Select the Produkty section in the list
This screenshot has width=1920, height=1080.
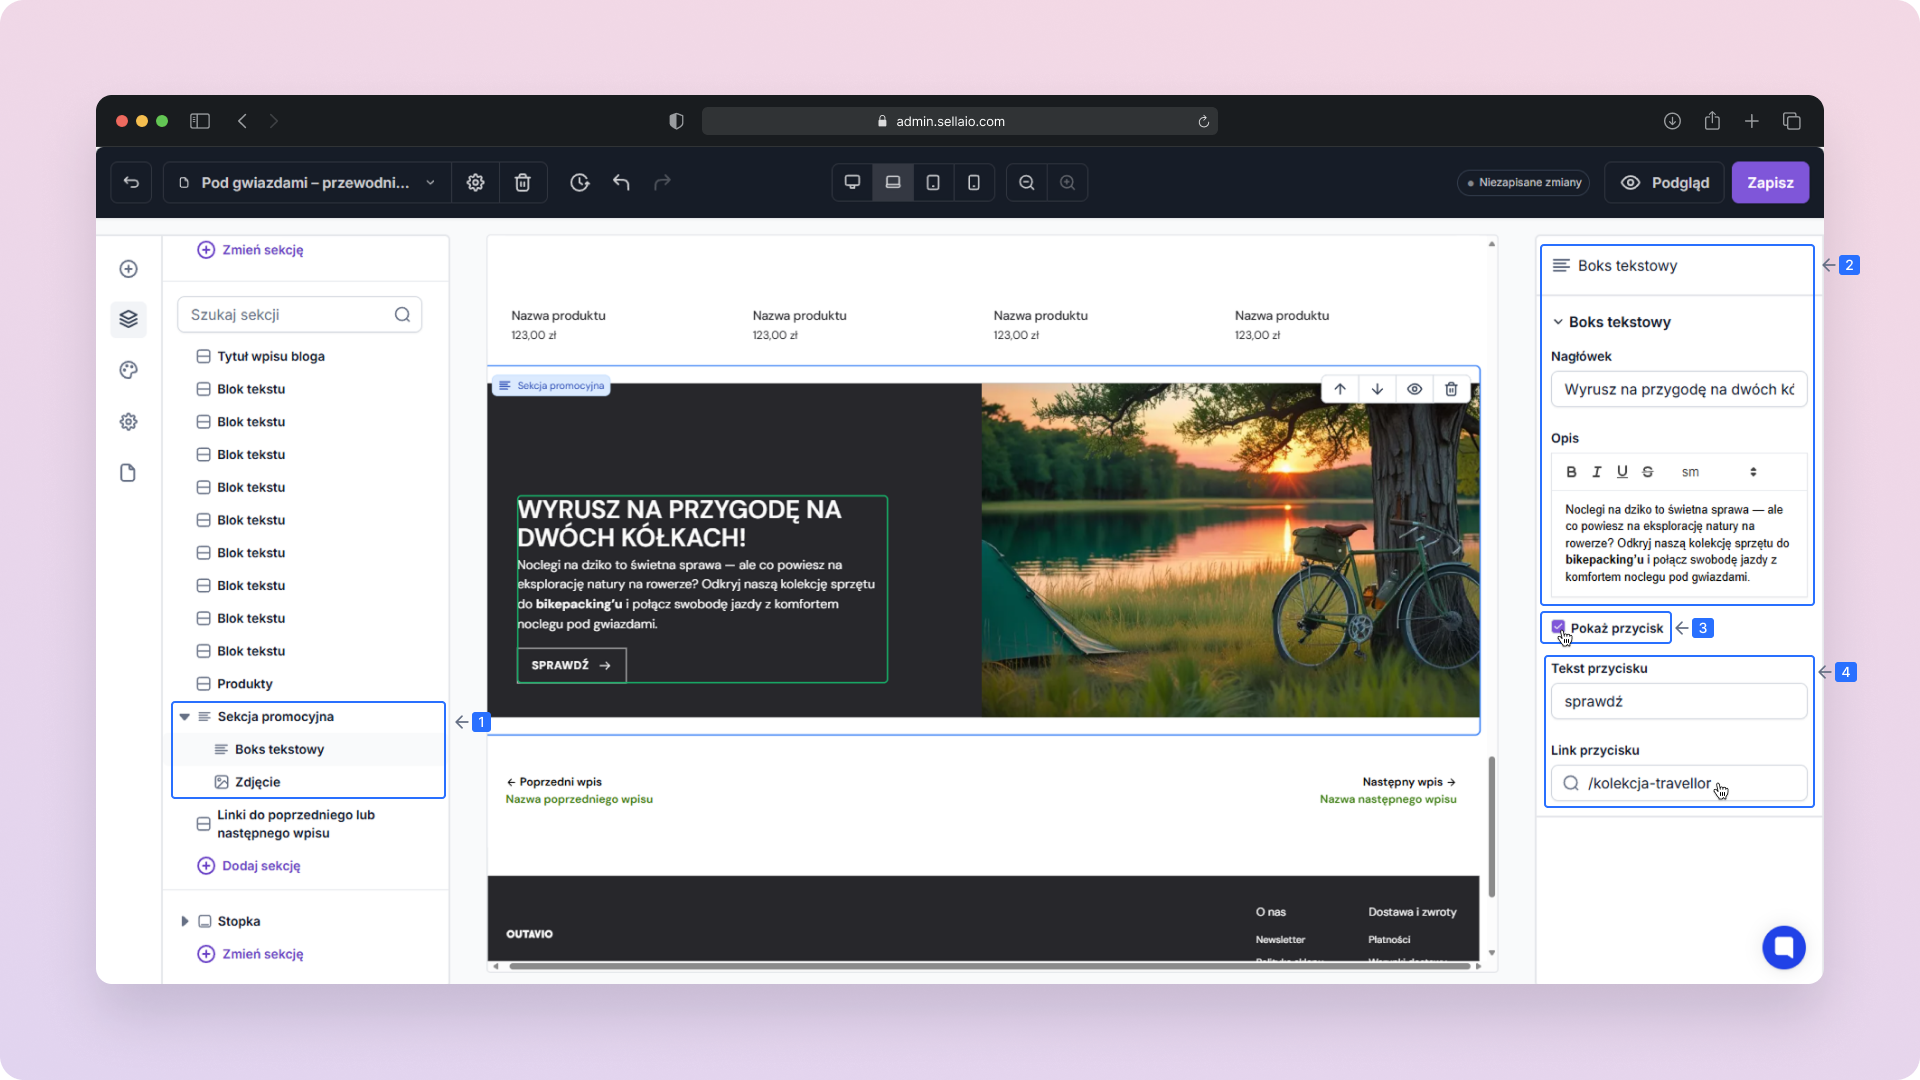[x=244, y=684]
